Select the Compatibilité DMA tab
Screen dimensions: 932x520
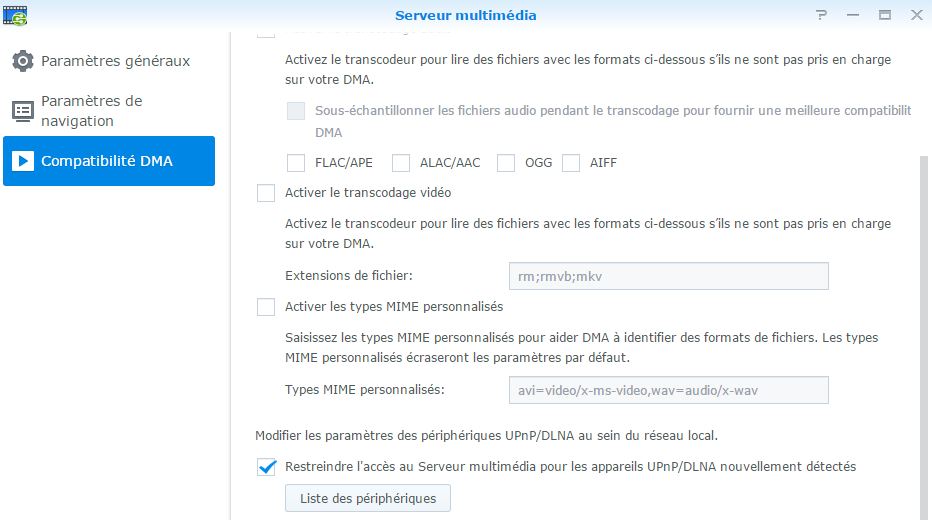[x=108, y=161]
